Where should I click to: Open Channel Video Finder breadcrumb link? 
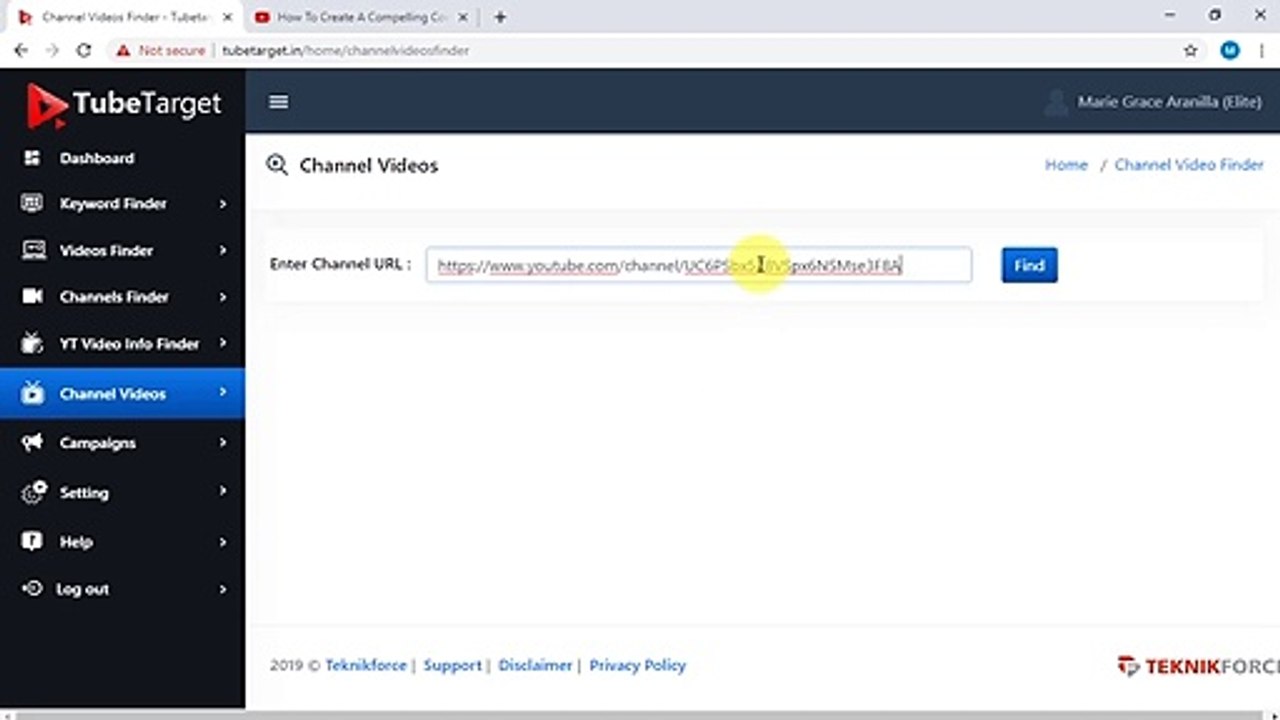[1189, 165]
